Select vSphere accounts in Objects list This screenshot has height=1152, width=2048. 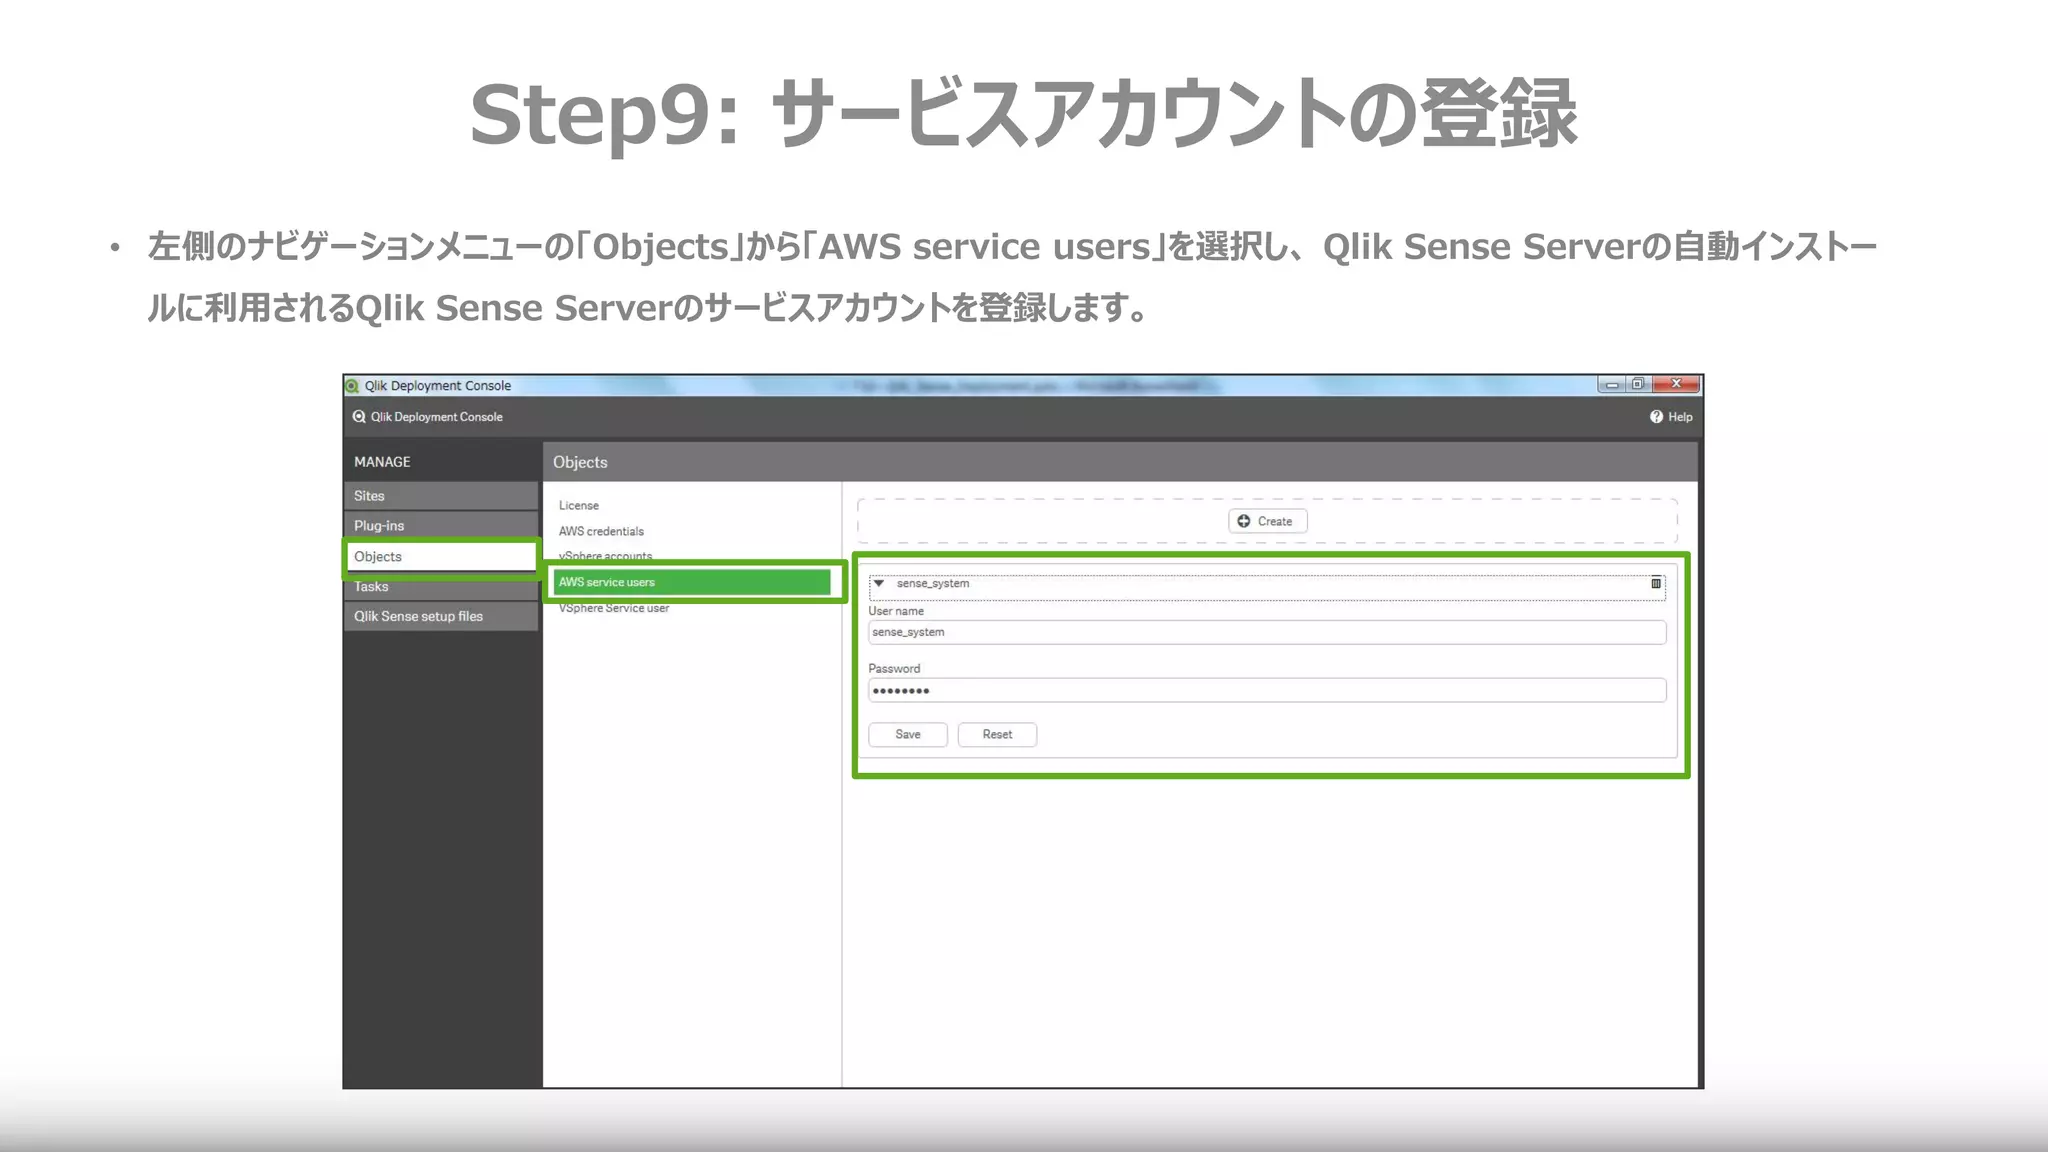pyautogui.click(x=605, y=556)
